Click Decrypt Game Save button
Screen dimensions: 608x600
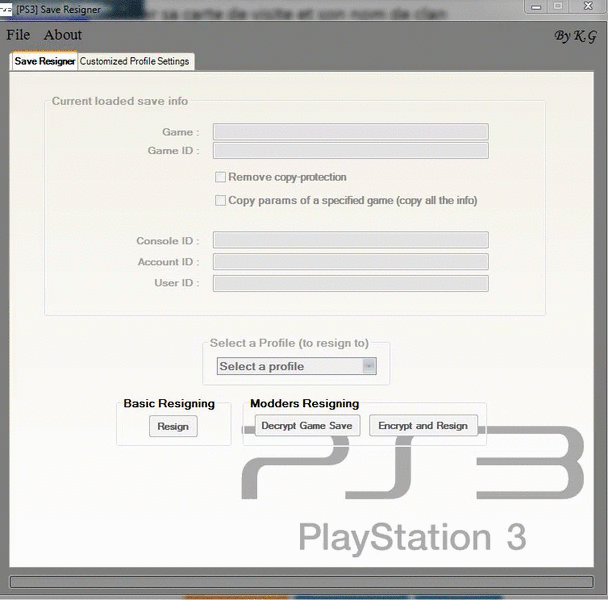click(x=307, y=425)
